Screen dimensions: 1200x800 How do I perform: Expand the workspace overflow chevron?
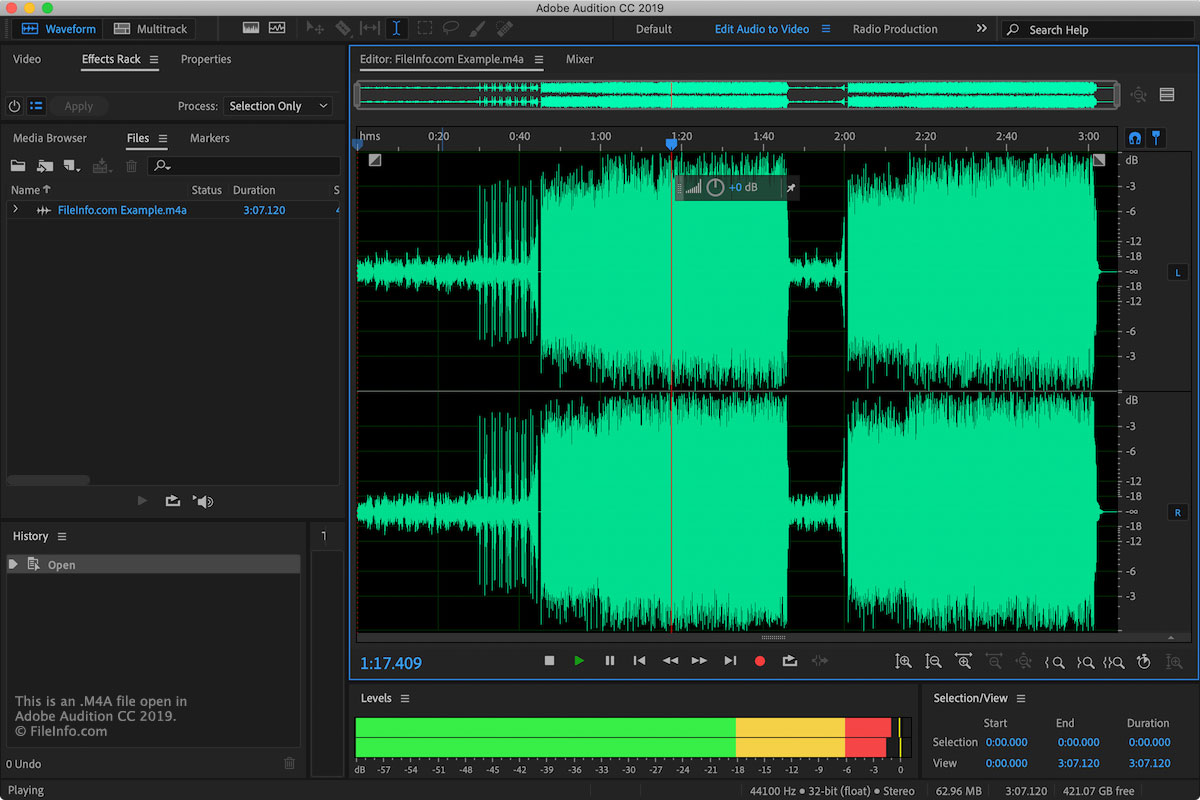981,29
